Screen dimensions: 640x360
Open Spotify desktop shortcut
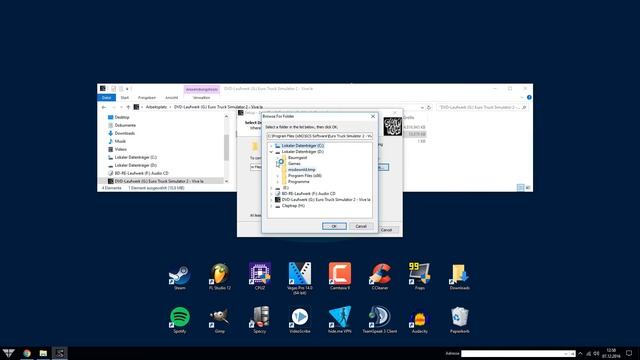pos(180,320)
